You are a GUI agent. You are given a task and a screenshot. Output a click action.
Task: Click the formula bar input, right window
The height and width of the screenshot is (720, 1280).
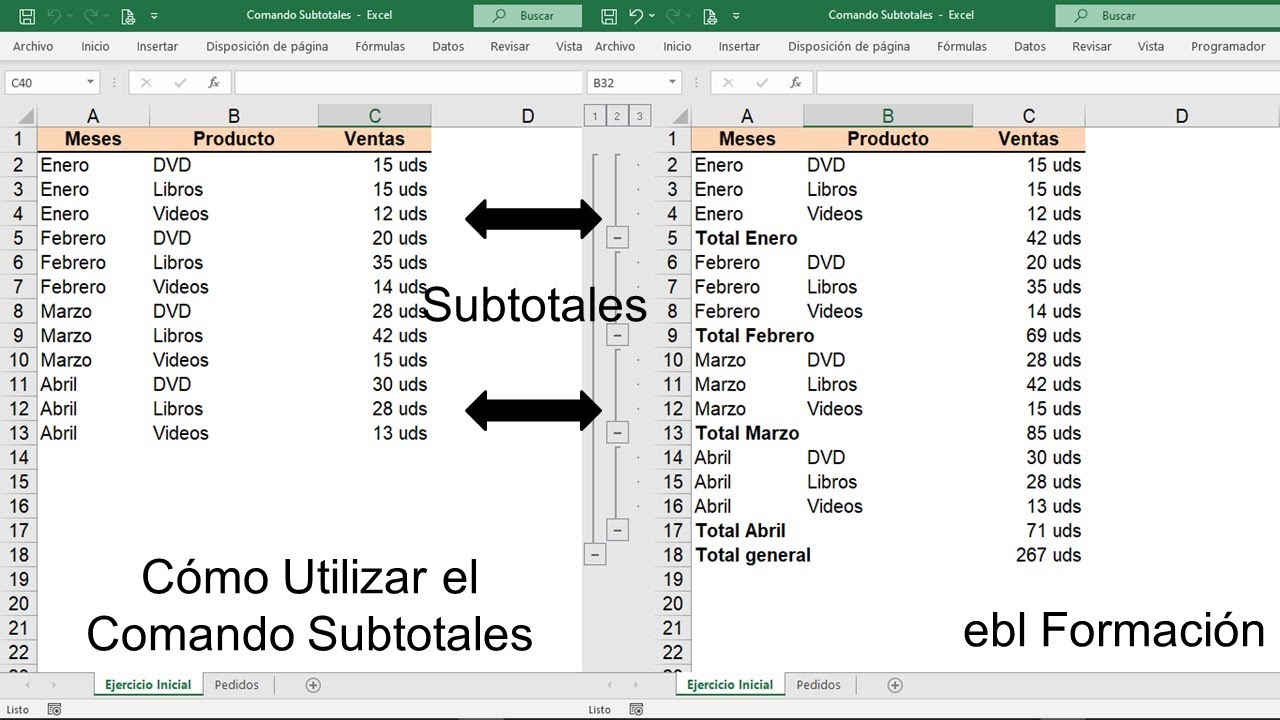tap(1048, 83)
